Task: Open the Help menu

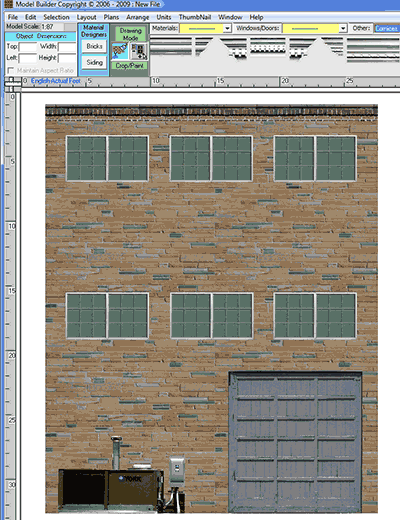Action: coord(256,17)
